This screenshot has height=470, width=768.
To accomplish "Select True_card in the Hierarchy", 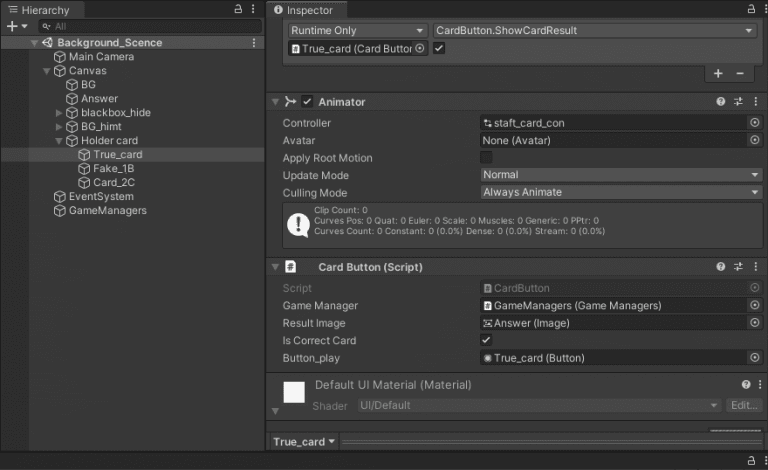I will click(118, 155).
